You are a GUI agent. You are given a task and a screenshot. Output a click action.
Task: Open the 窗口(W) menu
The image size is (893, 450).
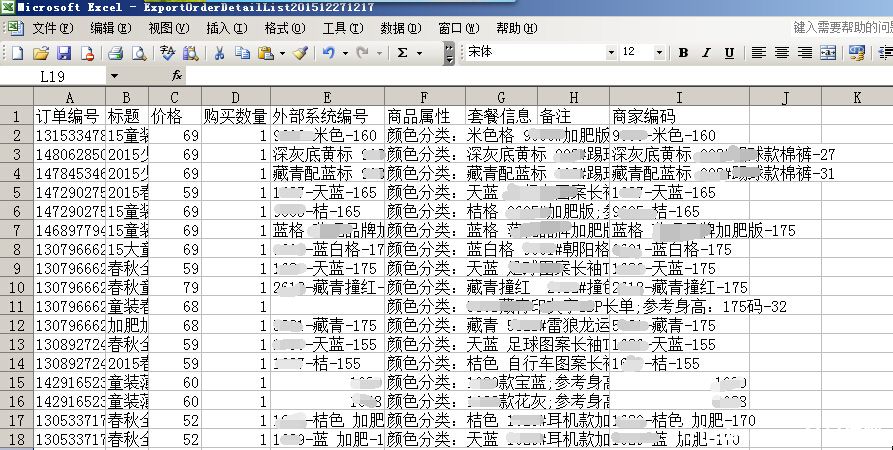pyautogui.click(x=459, y=28)
